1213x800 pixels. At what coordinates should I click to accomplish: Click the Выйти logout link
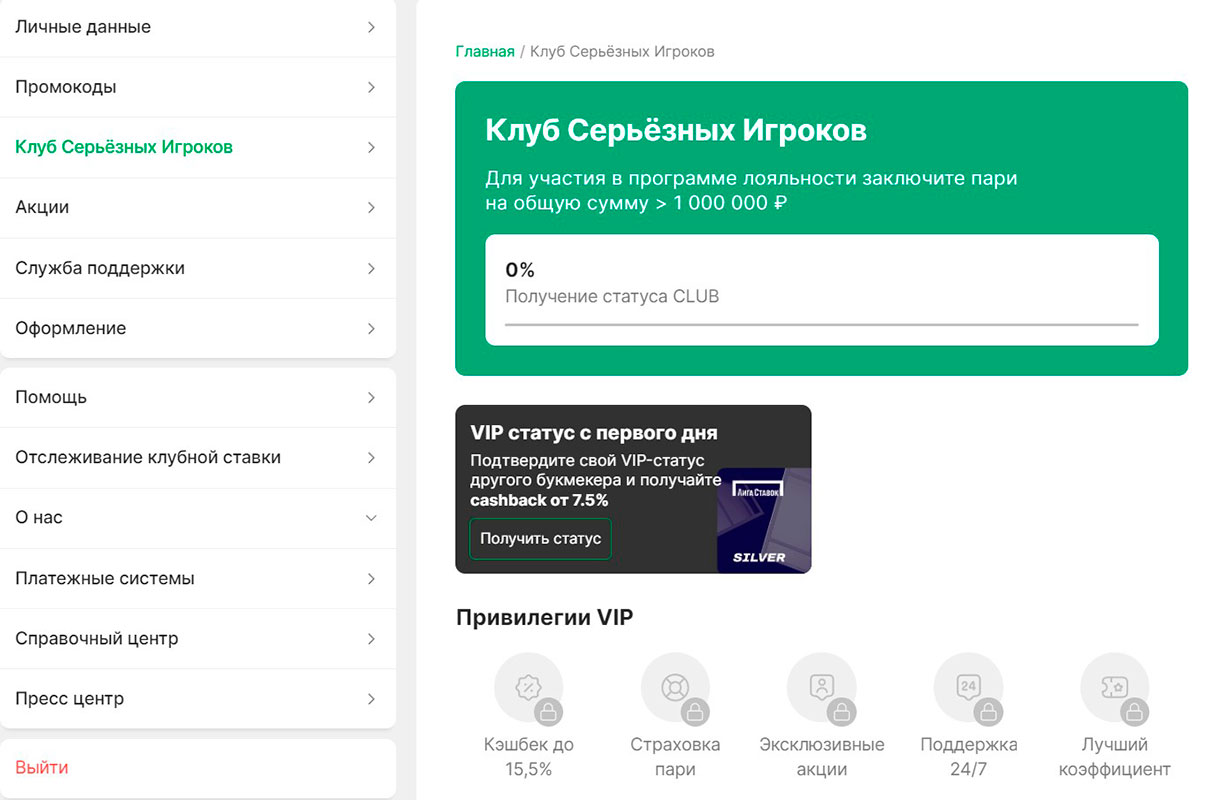pyautogui.click(x=41, y=767)
